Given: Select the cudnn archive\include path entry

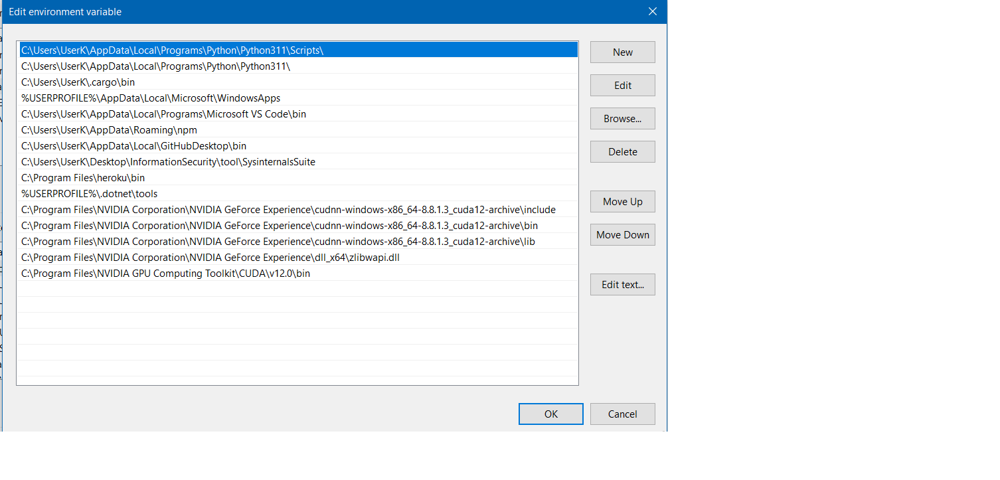Looking at the screenshot, I should (x=298, y=210).
